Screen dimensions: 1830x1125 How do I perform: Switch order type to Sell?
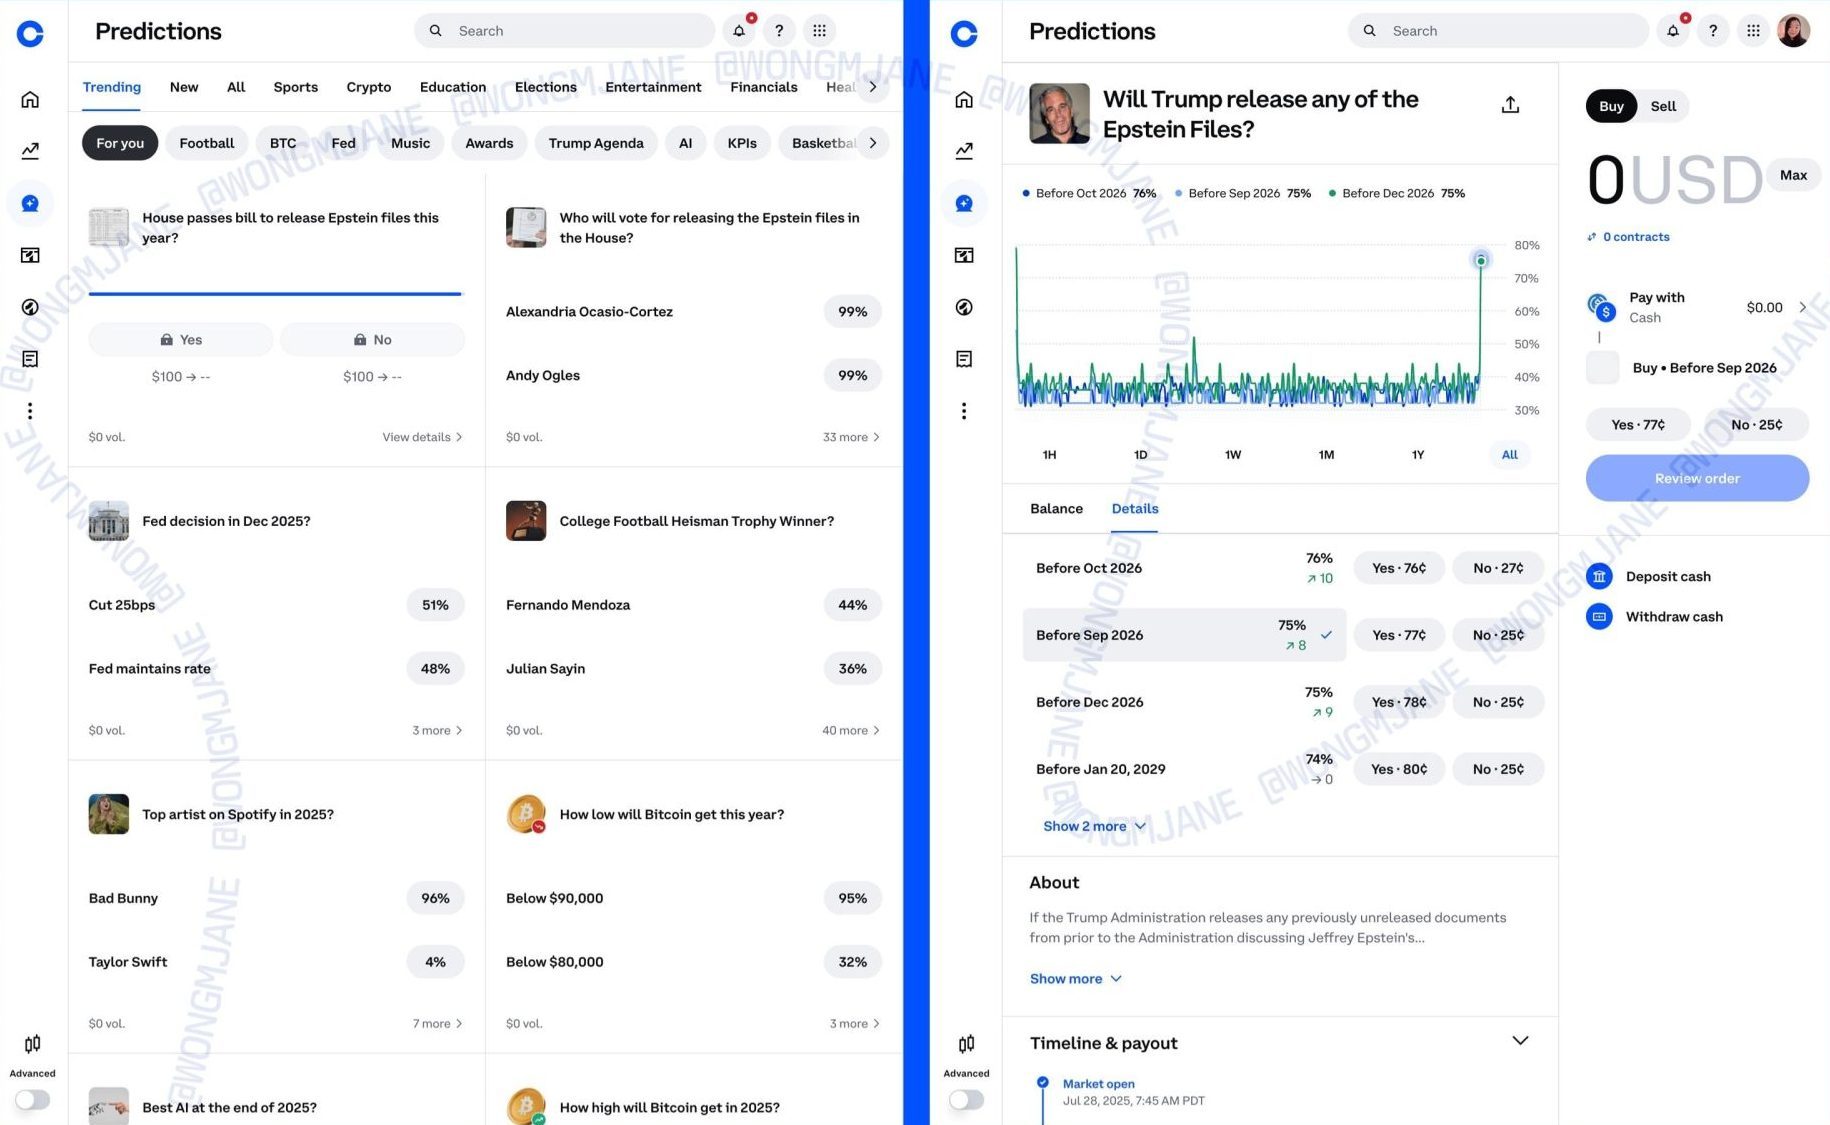(x=1662, y=106)
